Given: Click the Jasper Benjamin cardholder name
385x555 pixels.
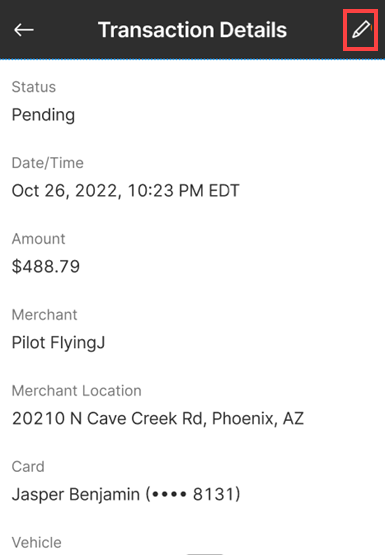Looking at the screenshot, I should pyautogui.click(x=76, y=494).
